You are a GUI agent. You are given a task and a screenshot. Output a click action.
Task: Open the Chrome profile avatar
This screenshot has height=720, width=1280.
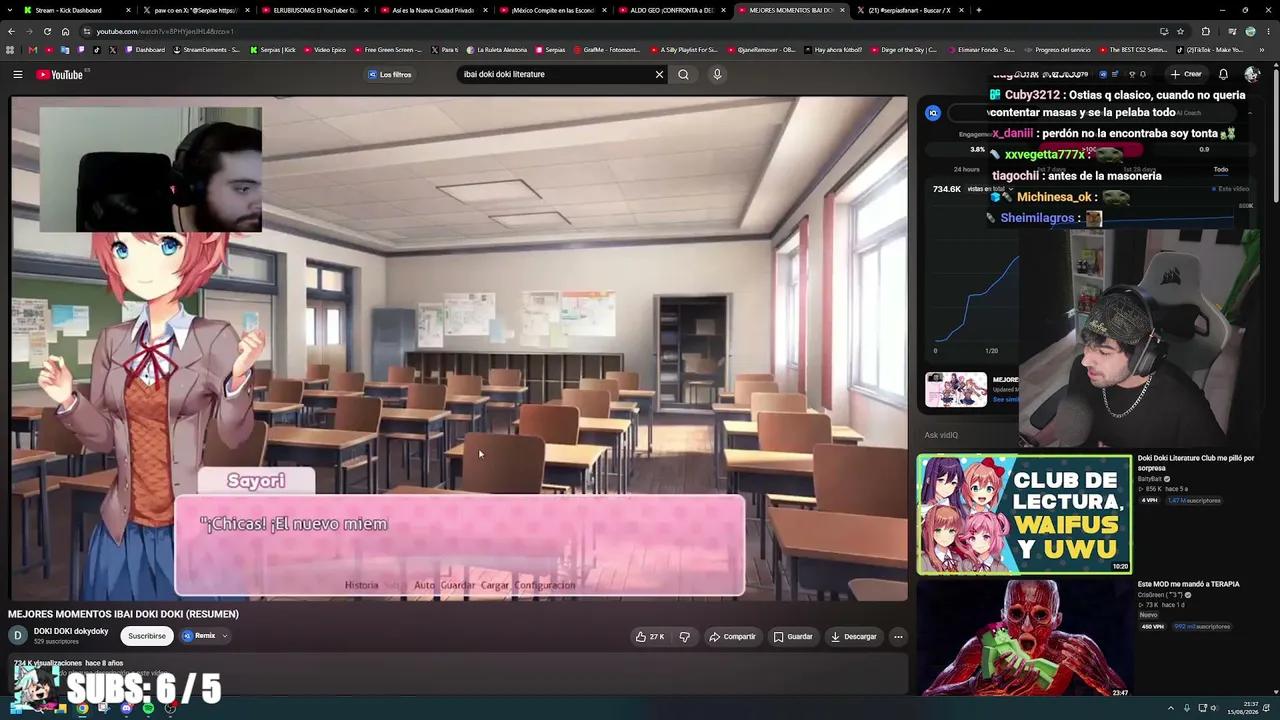click(x=1250, y=31)
